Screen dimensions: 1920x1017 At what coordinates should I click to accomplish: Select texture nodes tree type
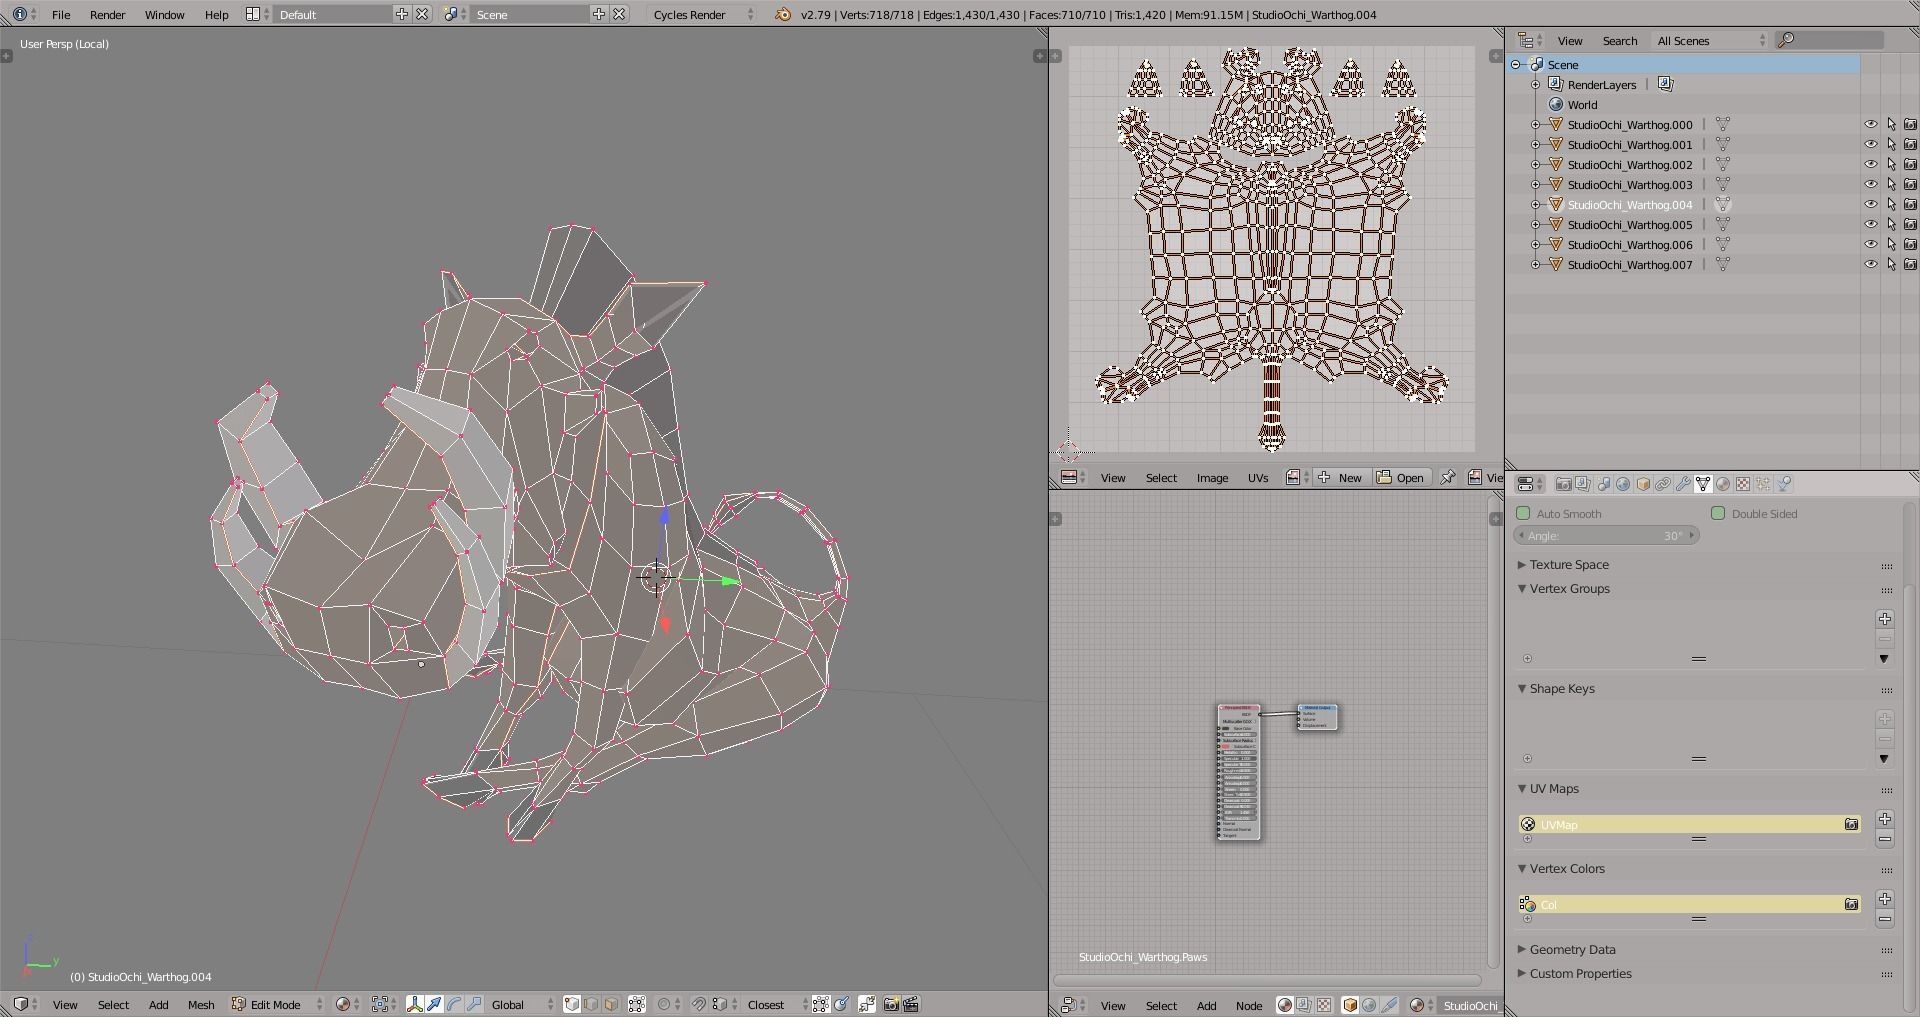(1324, 1006)
